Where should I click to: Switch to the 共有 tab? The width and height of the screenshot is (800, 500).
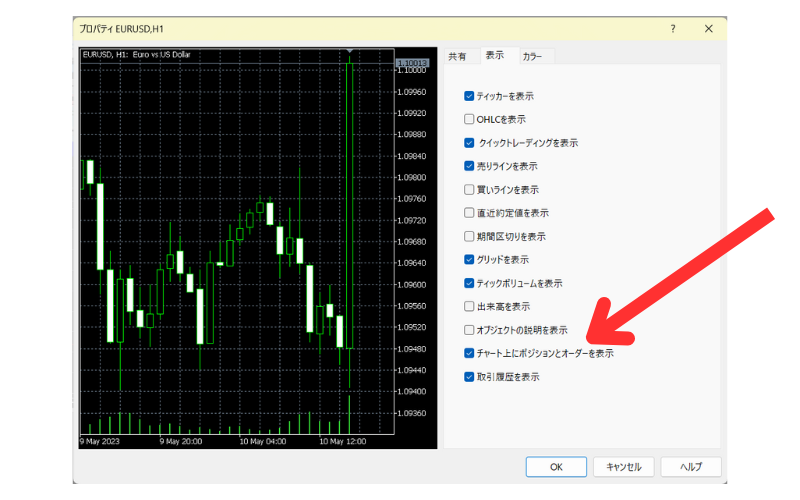[x=457, y=56]
